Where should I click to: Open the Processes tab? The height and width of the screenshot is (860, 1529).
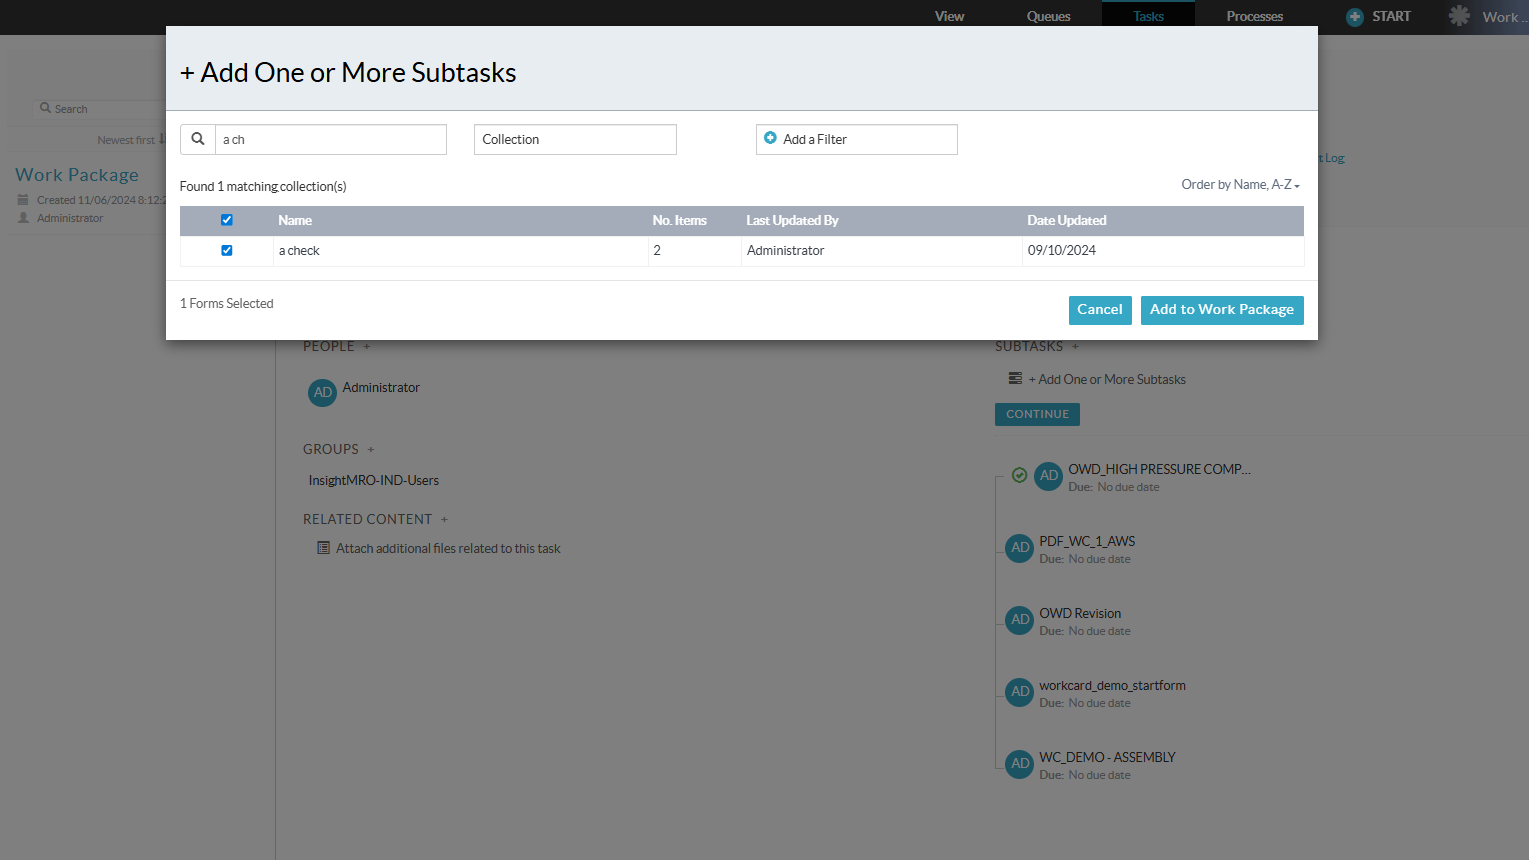tap(1255, 16)
